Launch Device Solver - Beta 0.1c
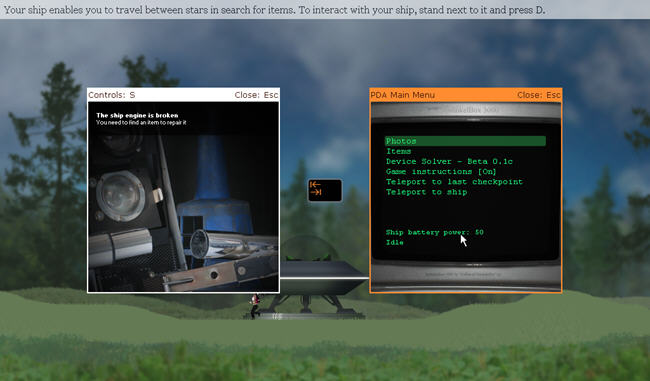This screenshot has width=650, height=381. [449, 161]
